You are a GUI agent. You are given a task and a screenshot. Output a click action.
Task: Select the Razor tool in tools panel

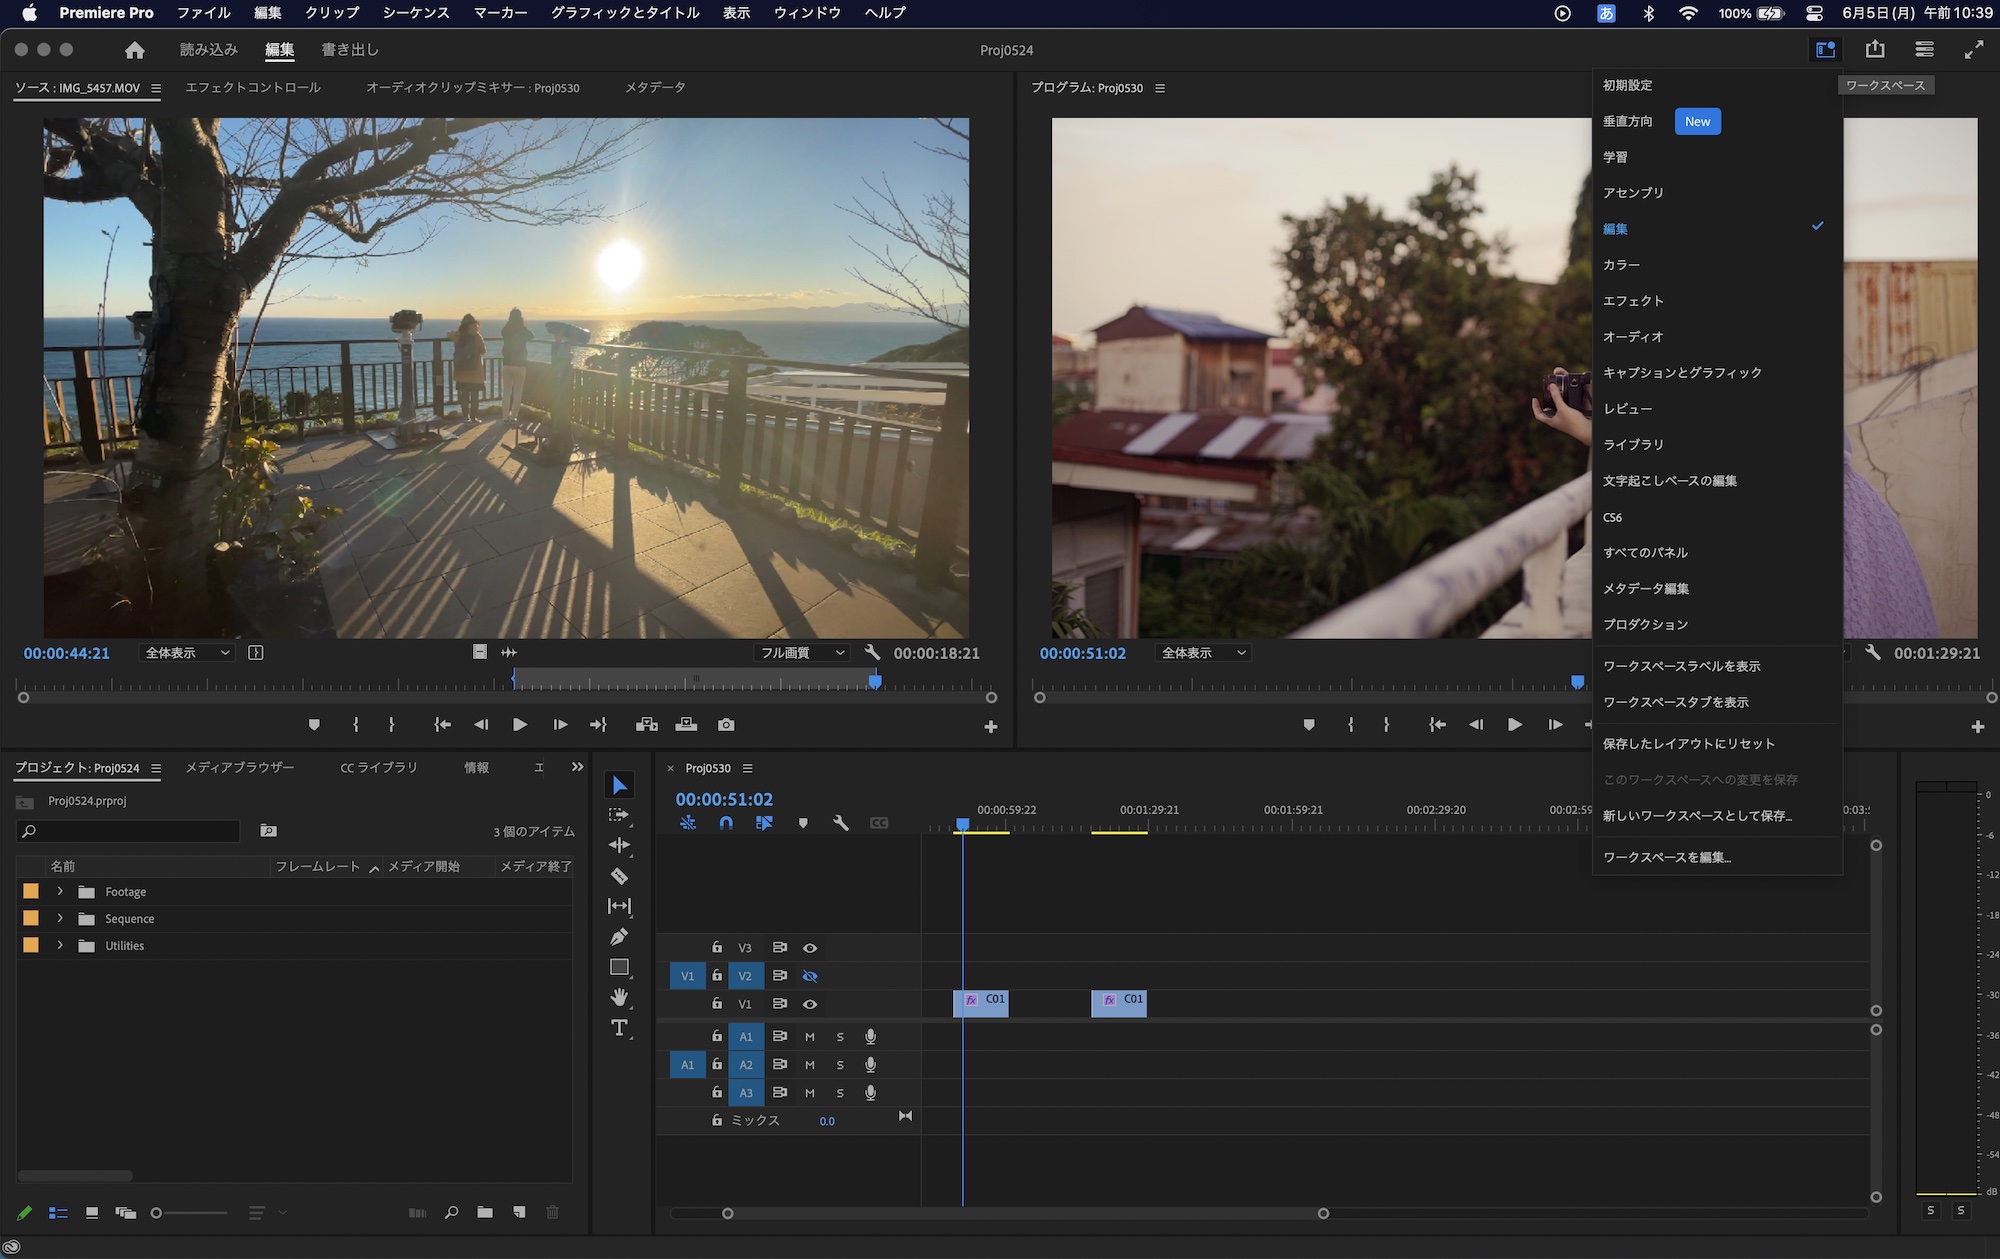(619, 876)
